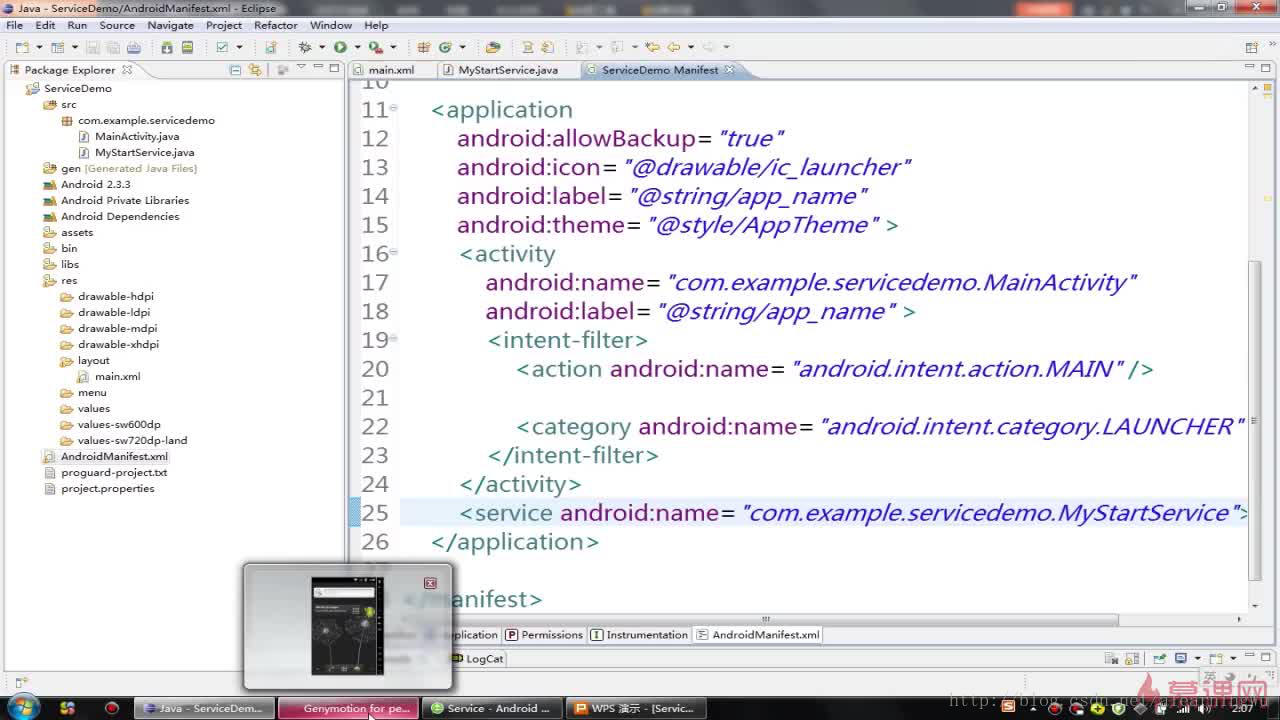
Task: Switch to WPS presentation in the taskbar
Action: click(636, 708)
